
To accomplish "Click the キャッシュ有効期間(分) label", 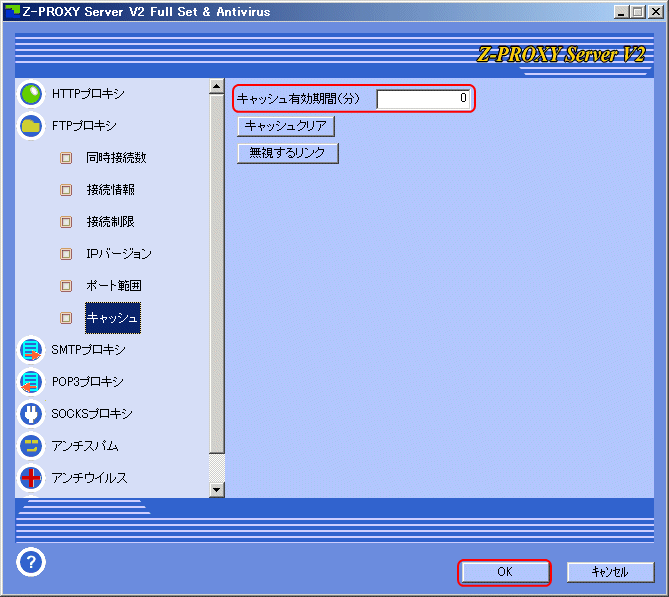I will click(298, 99).
